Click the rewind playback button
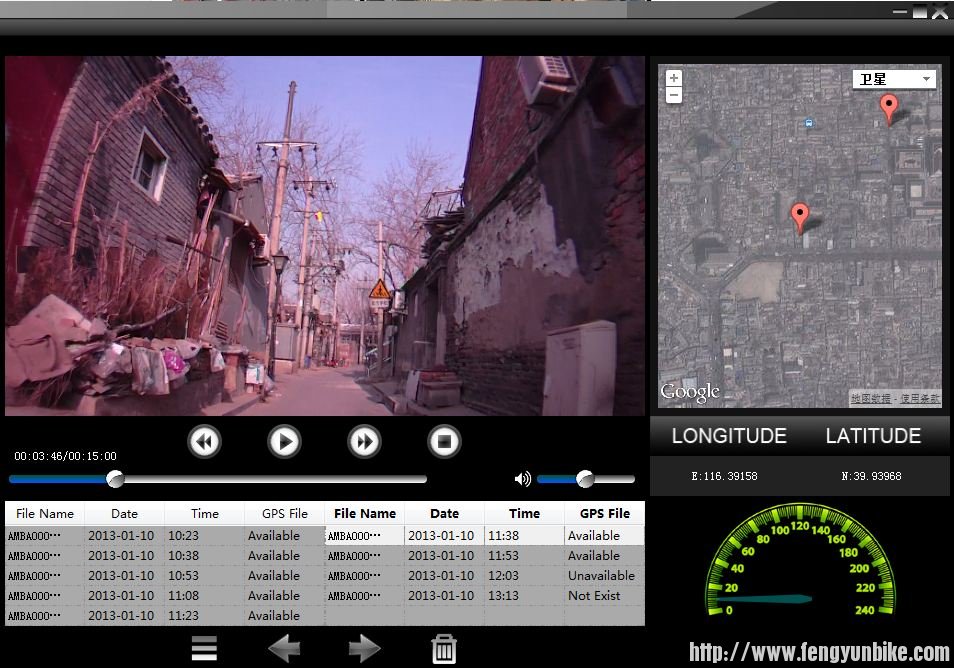 (205, 441)
